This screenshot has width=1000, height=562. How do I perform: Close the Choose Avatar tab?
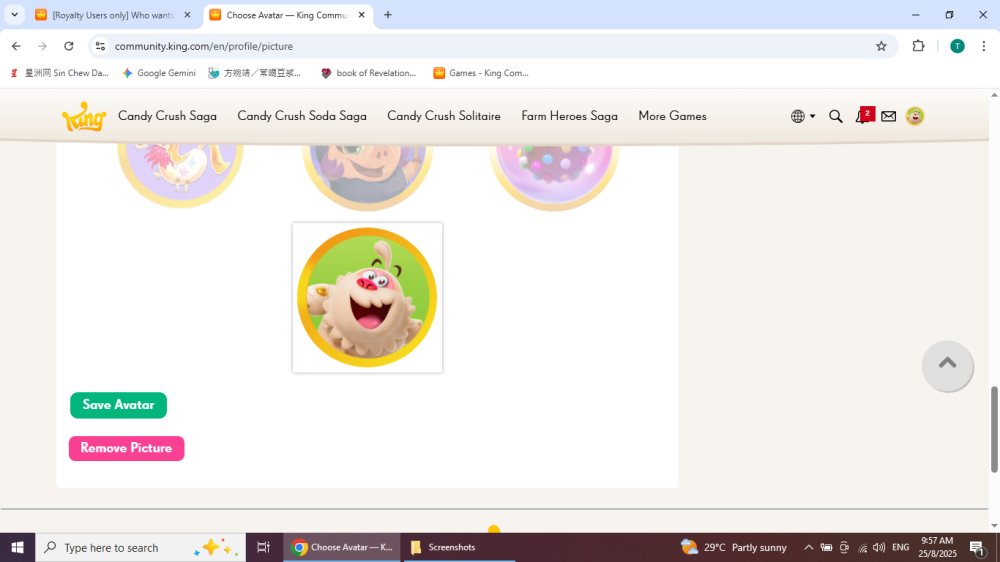[x=362, y=15]
